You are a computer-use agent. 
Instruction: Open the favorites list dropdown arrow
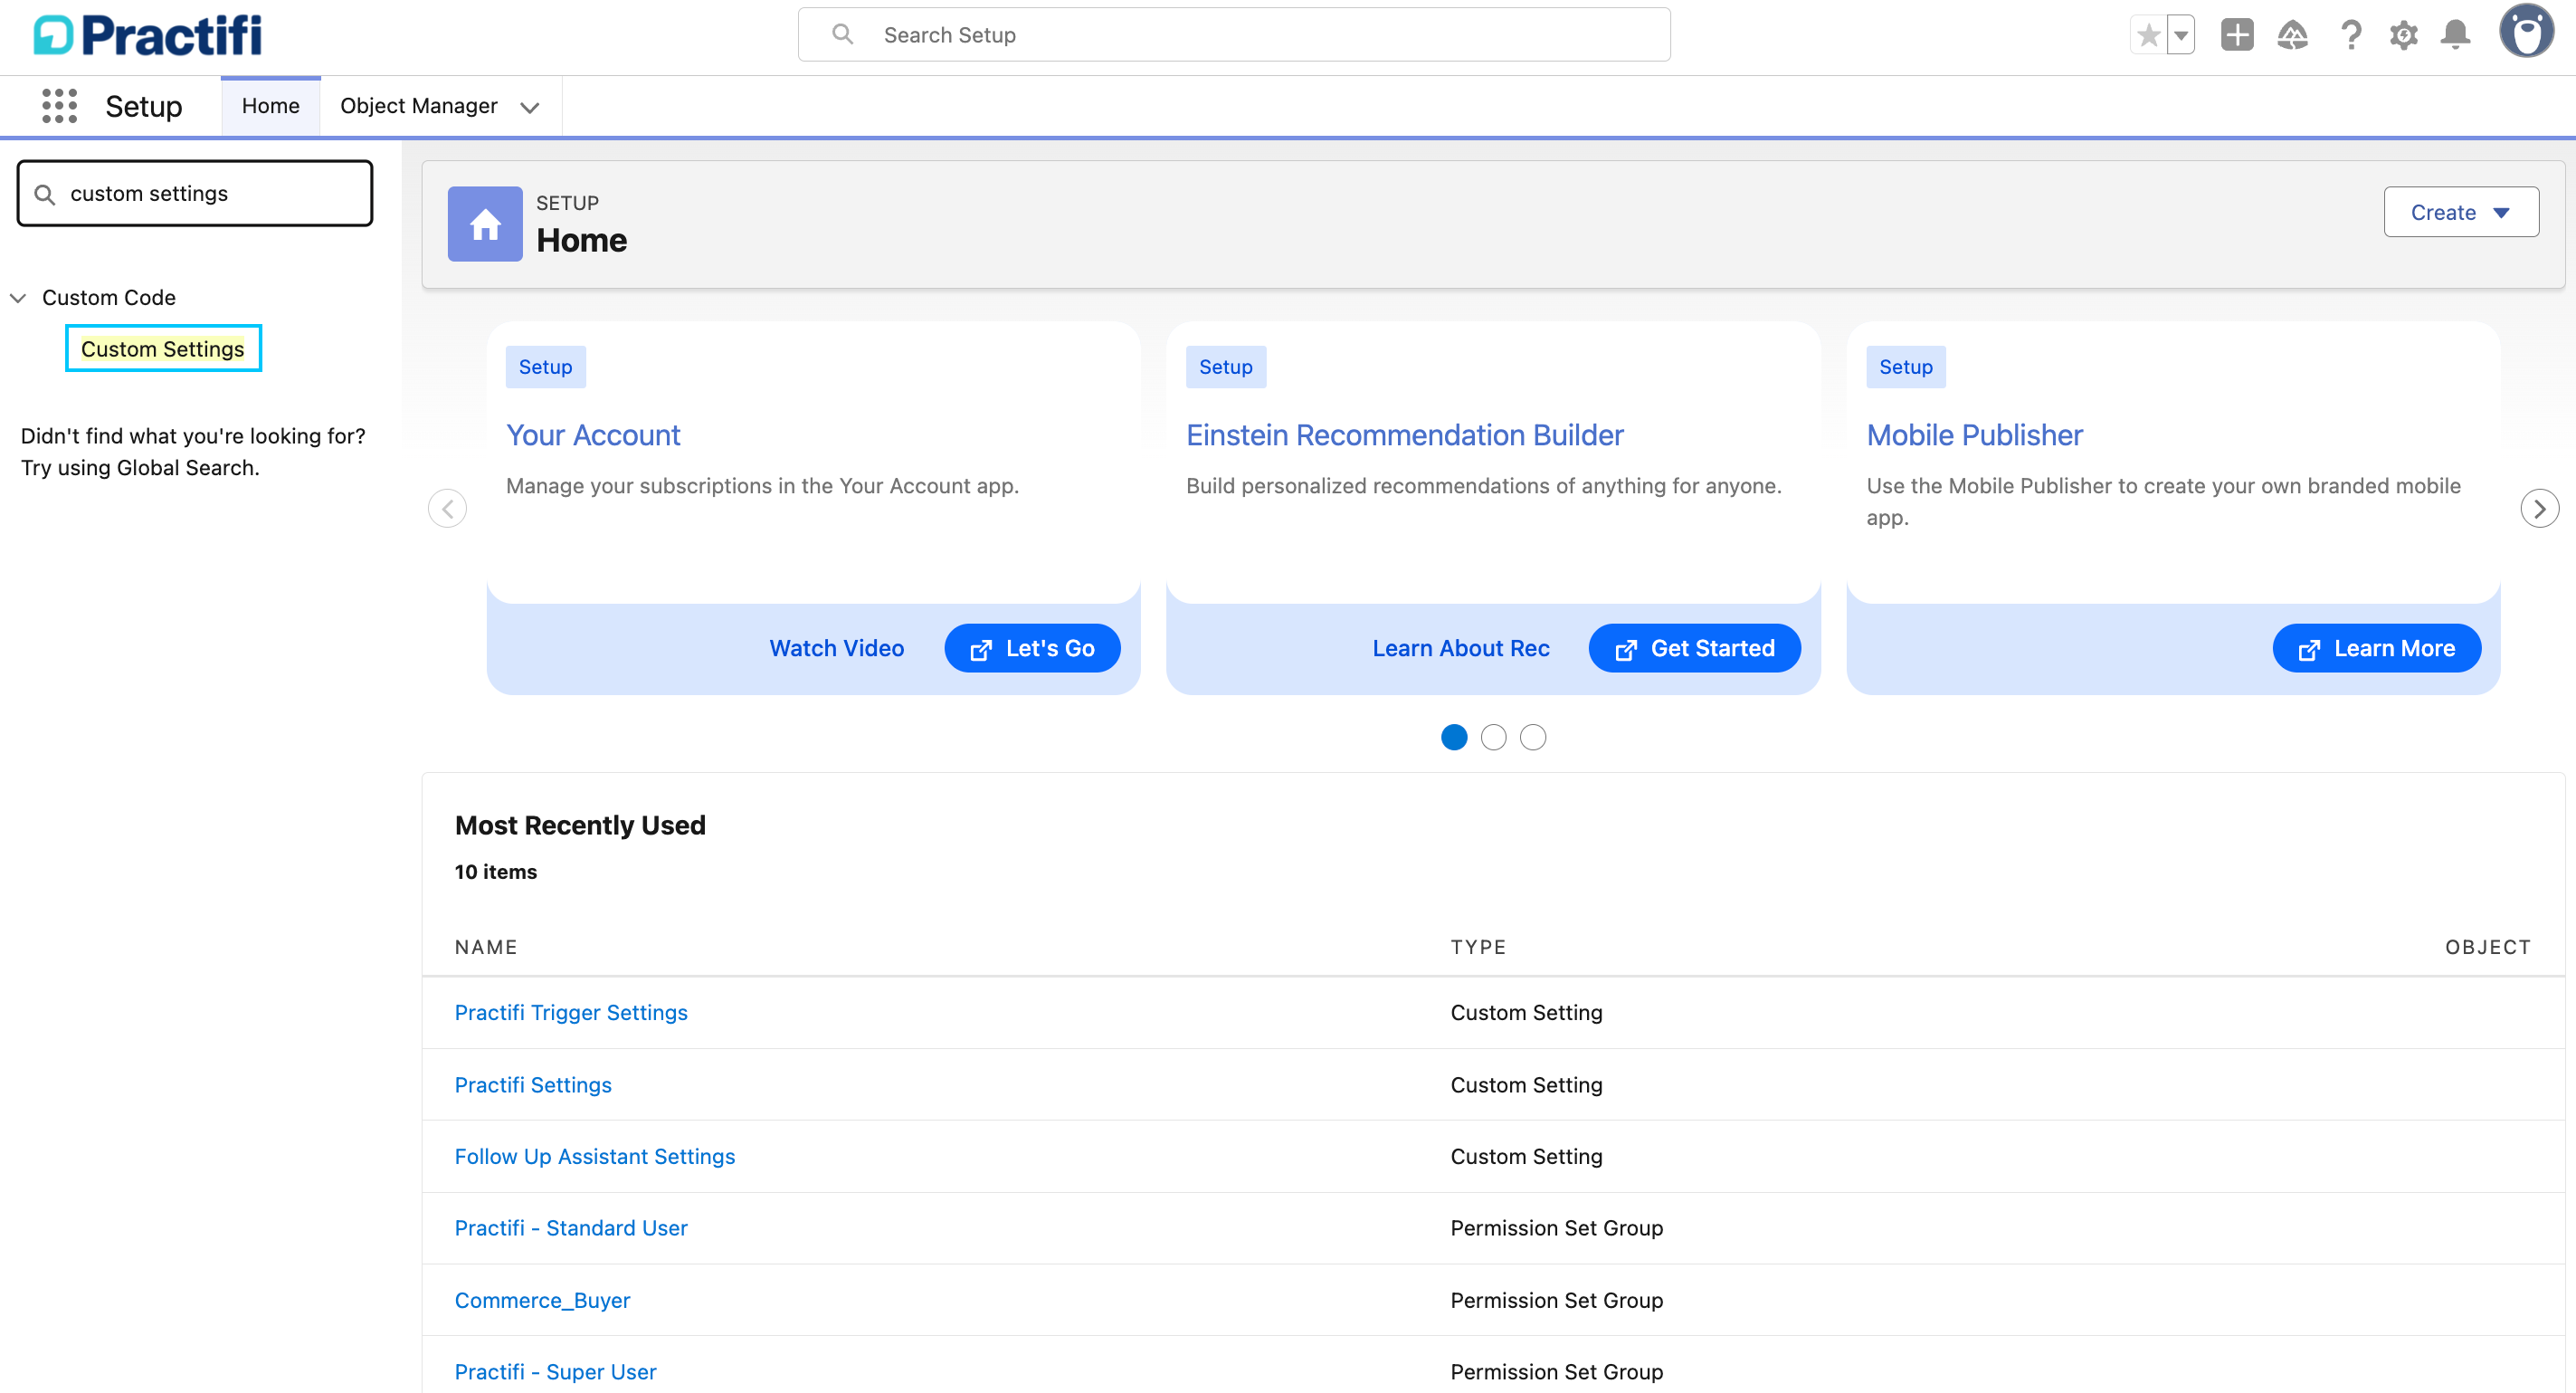pos(2181,35)
